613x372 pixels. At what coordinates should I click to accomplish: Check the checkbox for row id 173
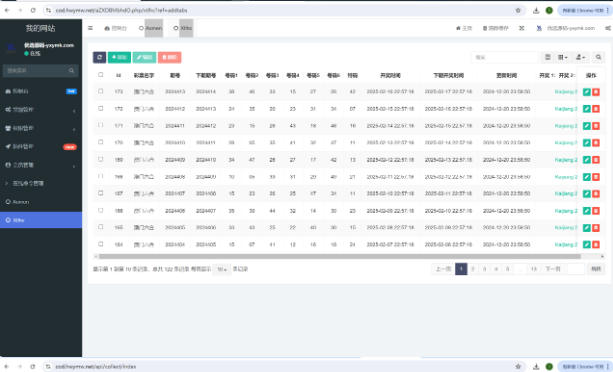tap(100, 91)
